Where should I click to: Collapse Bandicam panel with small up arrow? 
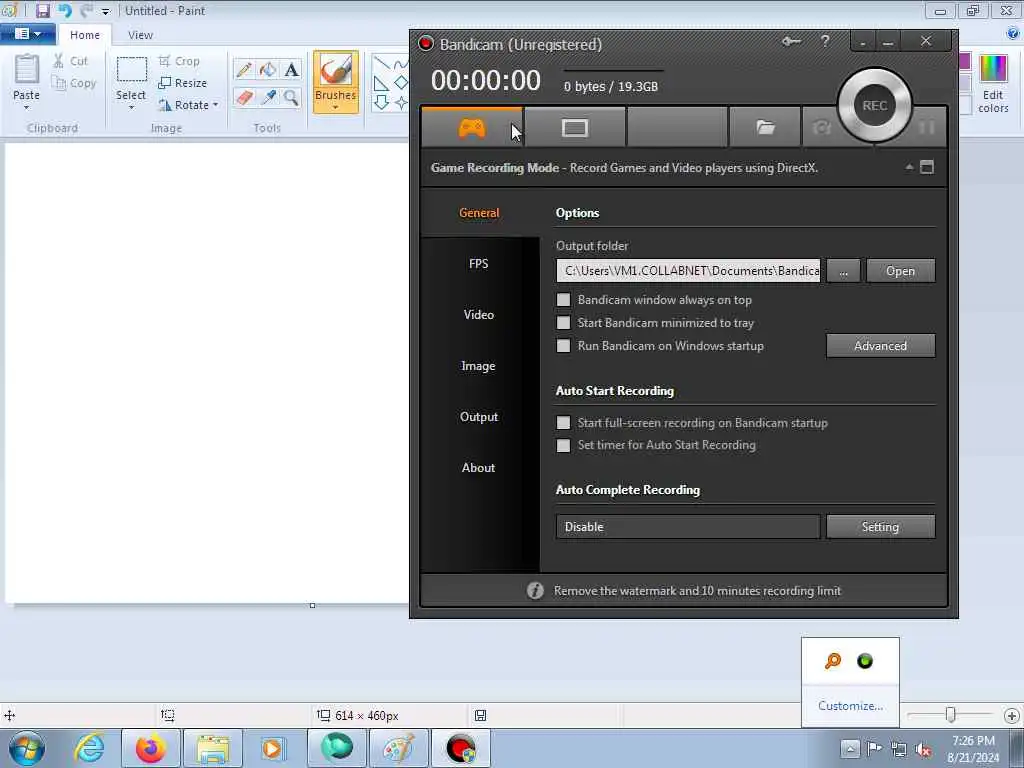tap(909, 167)
